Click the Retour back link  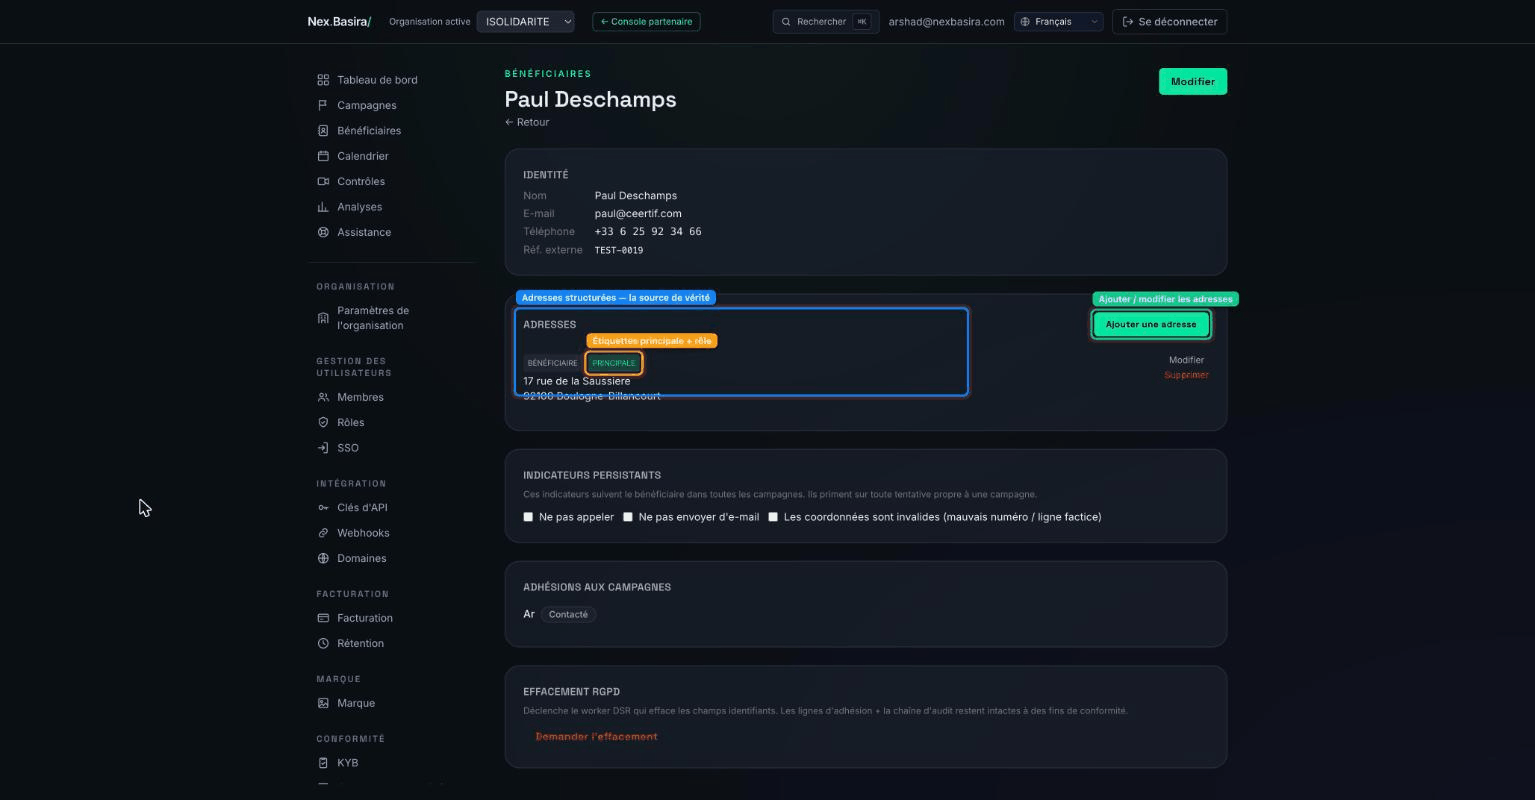point(527,122)
